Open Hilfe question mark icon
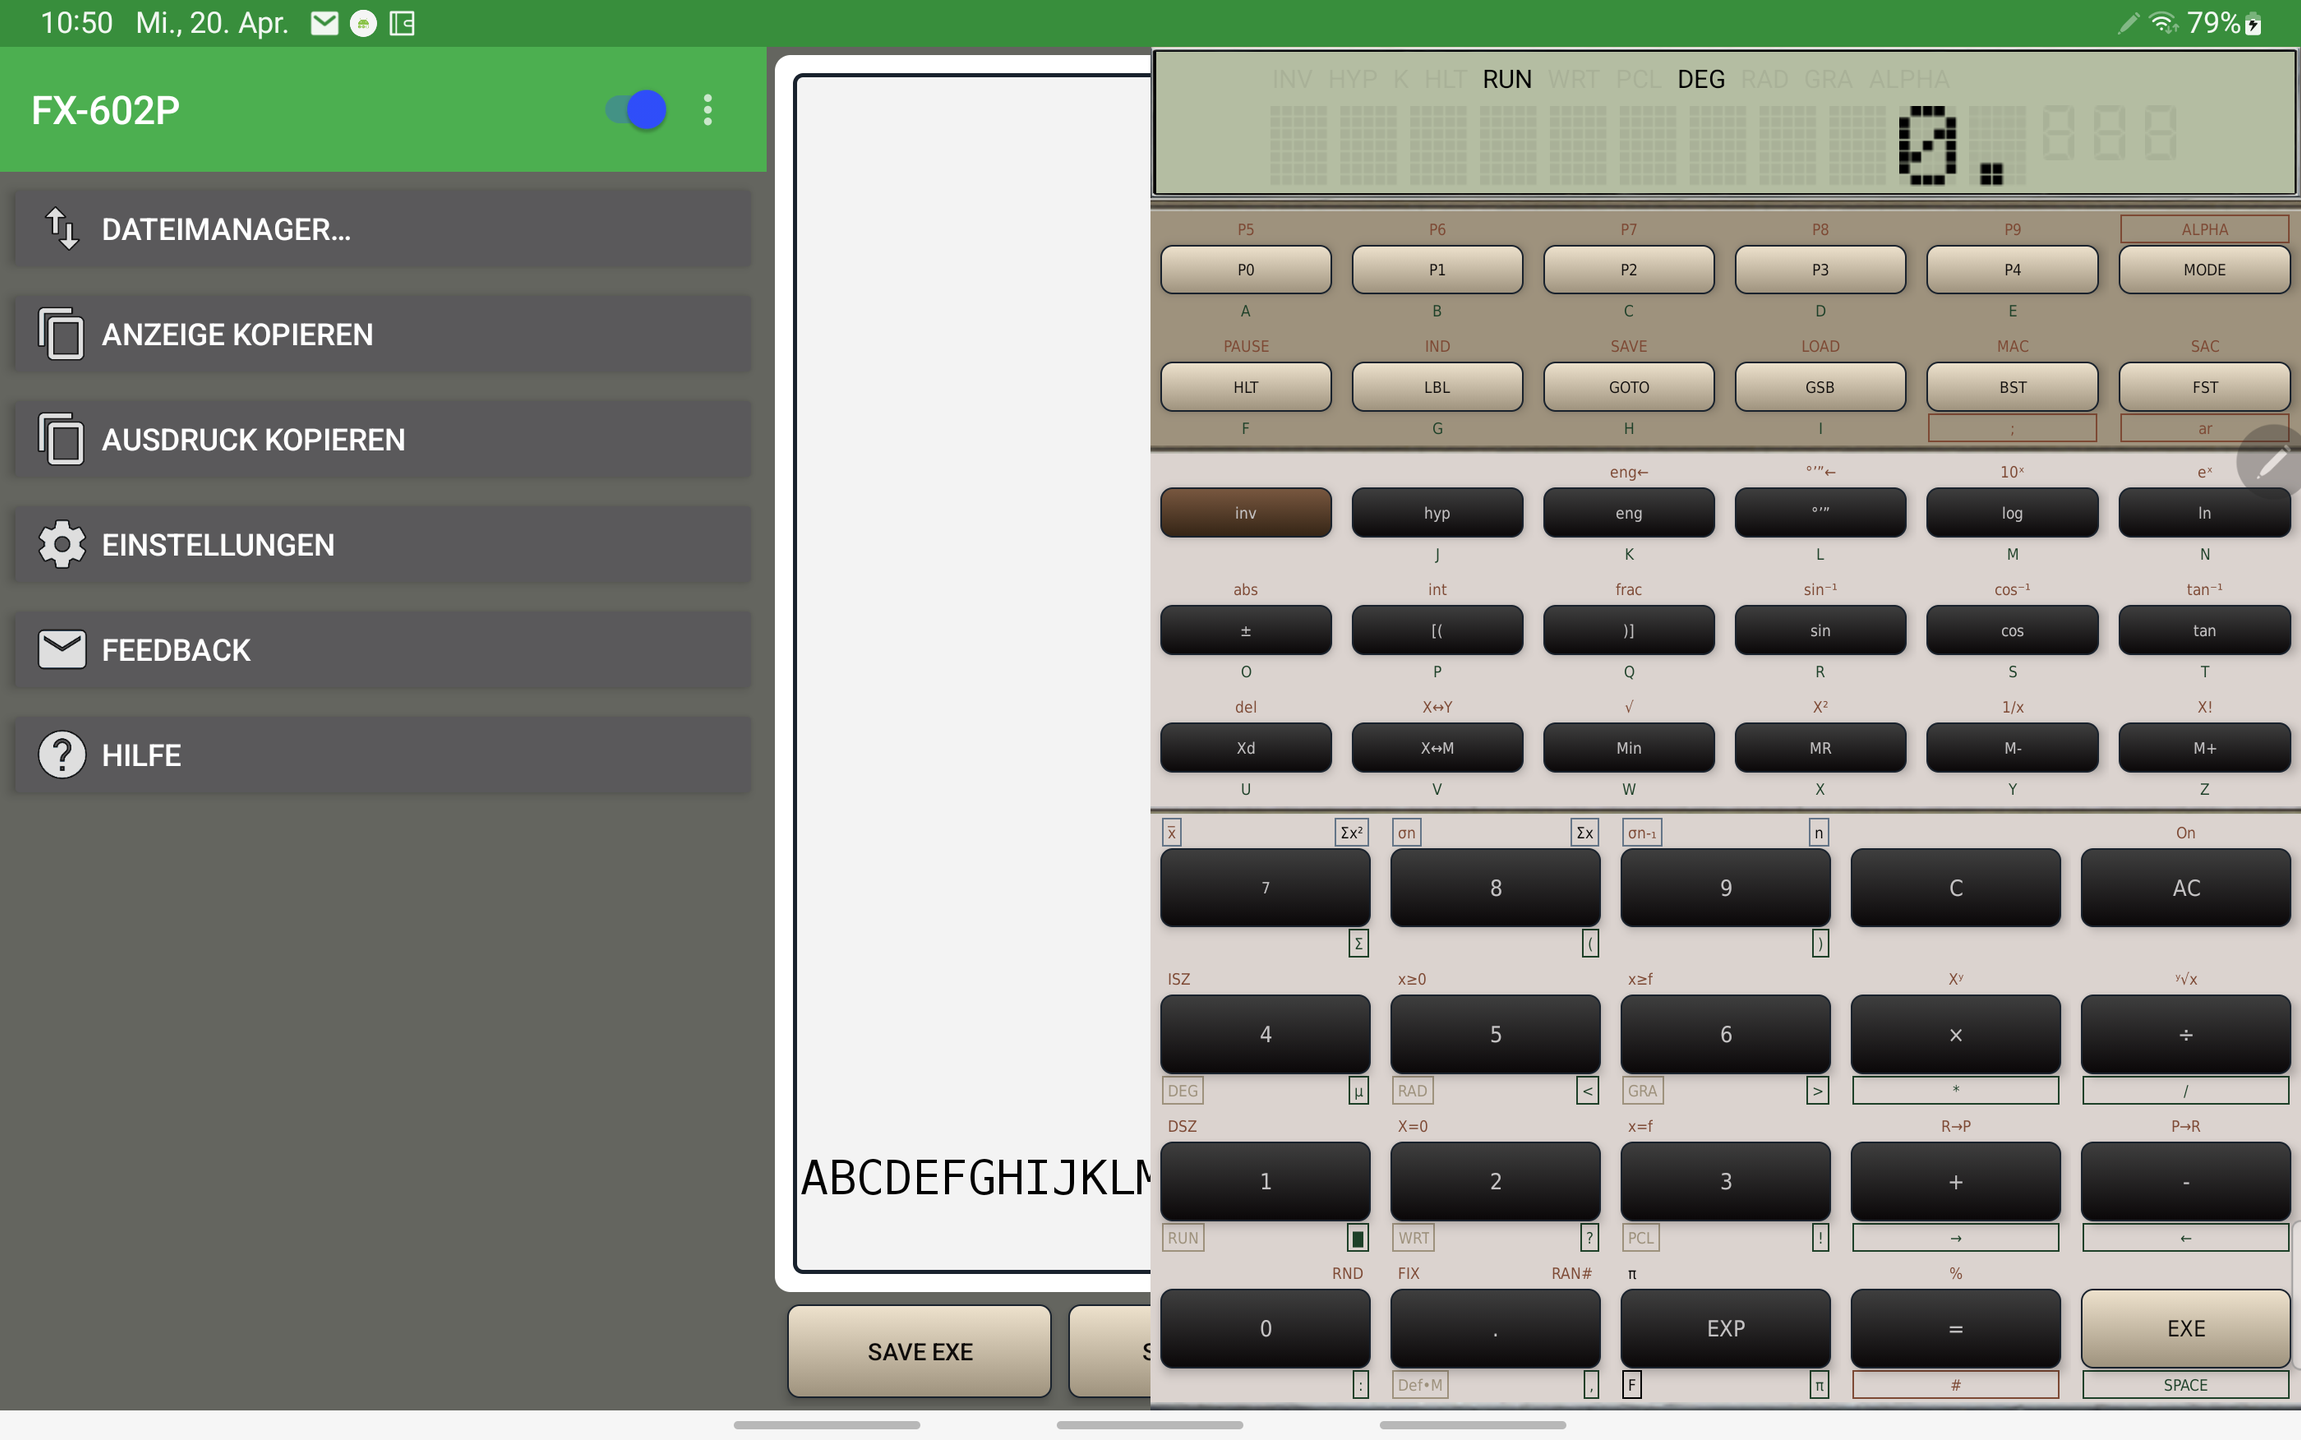Screen dimensions: 2301x1440 [x=61, y=755]
